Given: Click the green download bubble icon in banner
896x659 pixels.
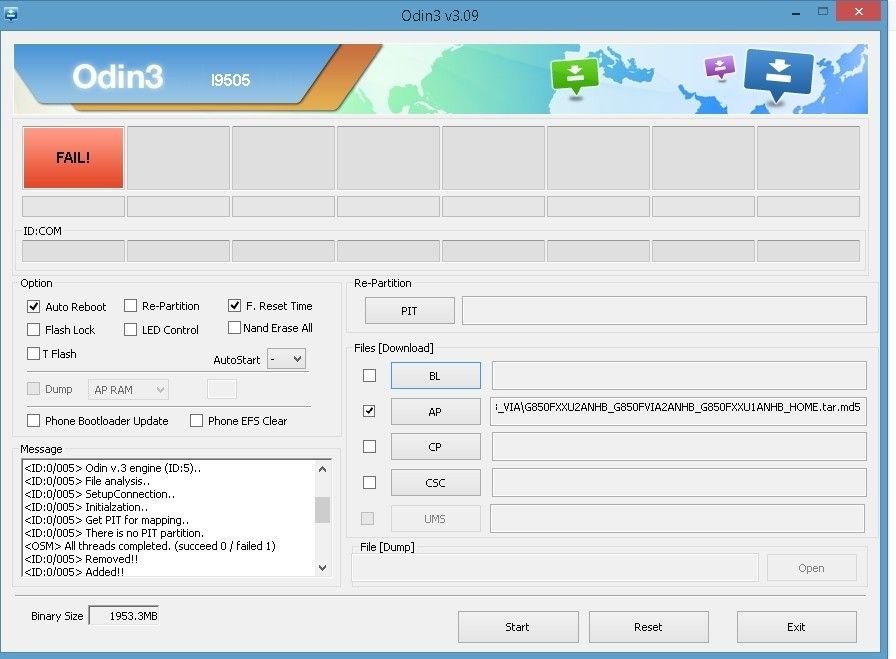Looking at the screenshot, I should [575, 77].
